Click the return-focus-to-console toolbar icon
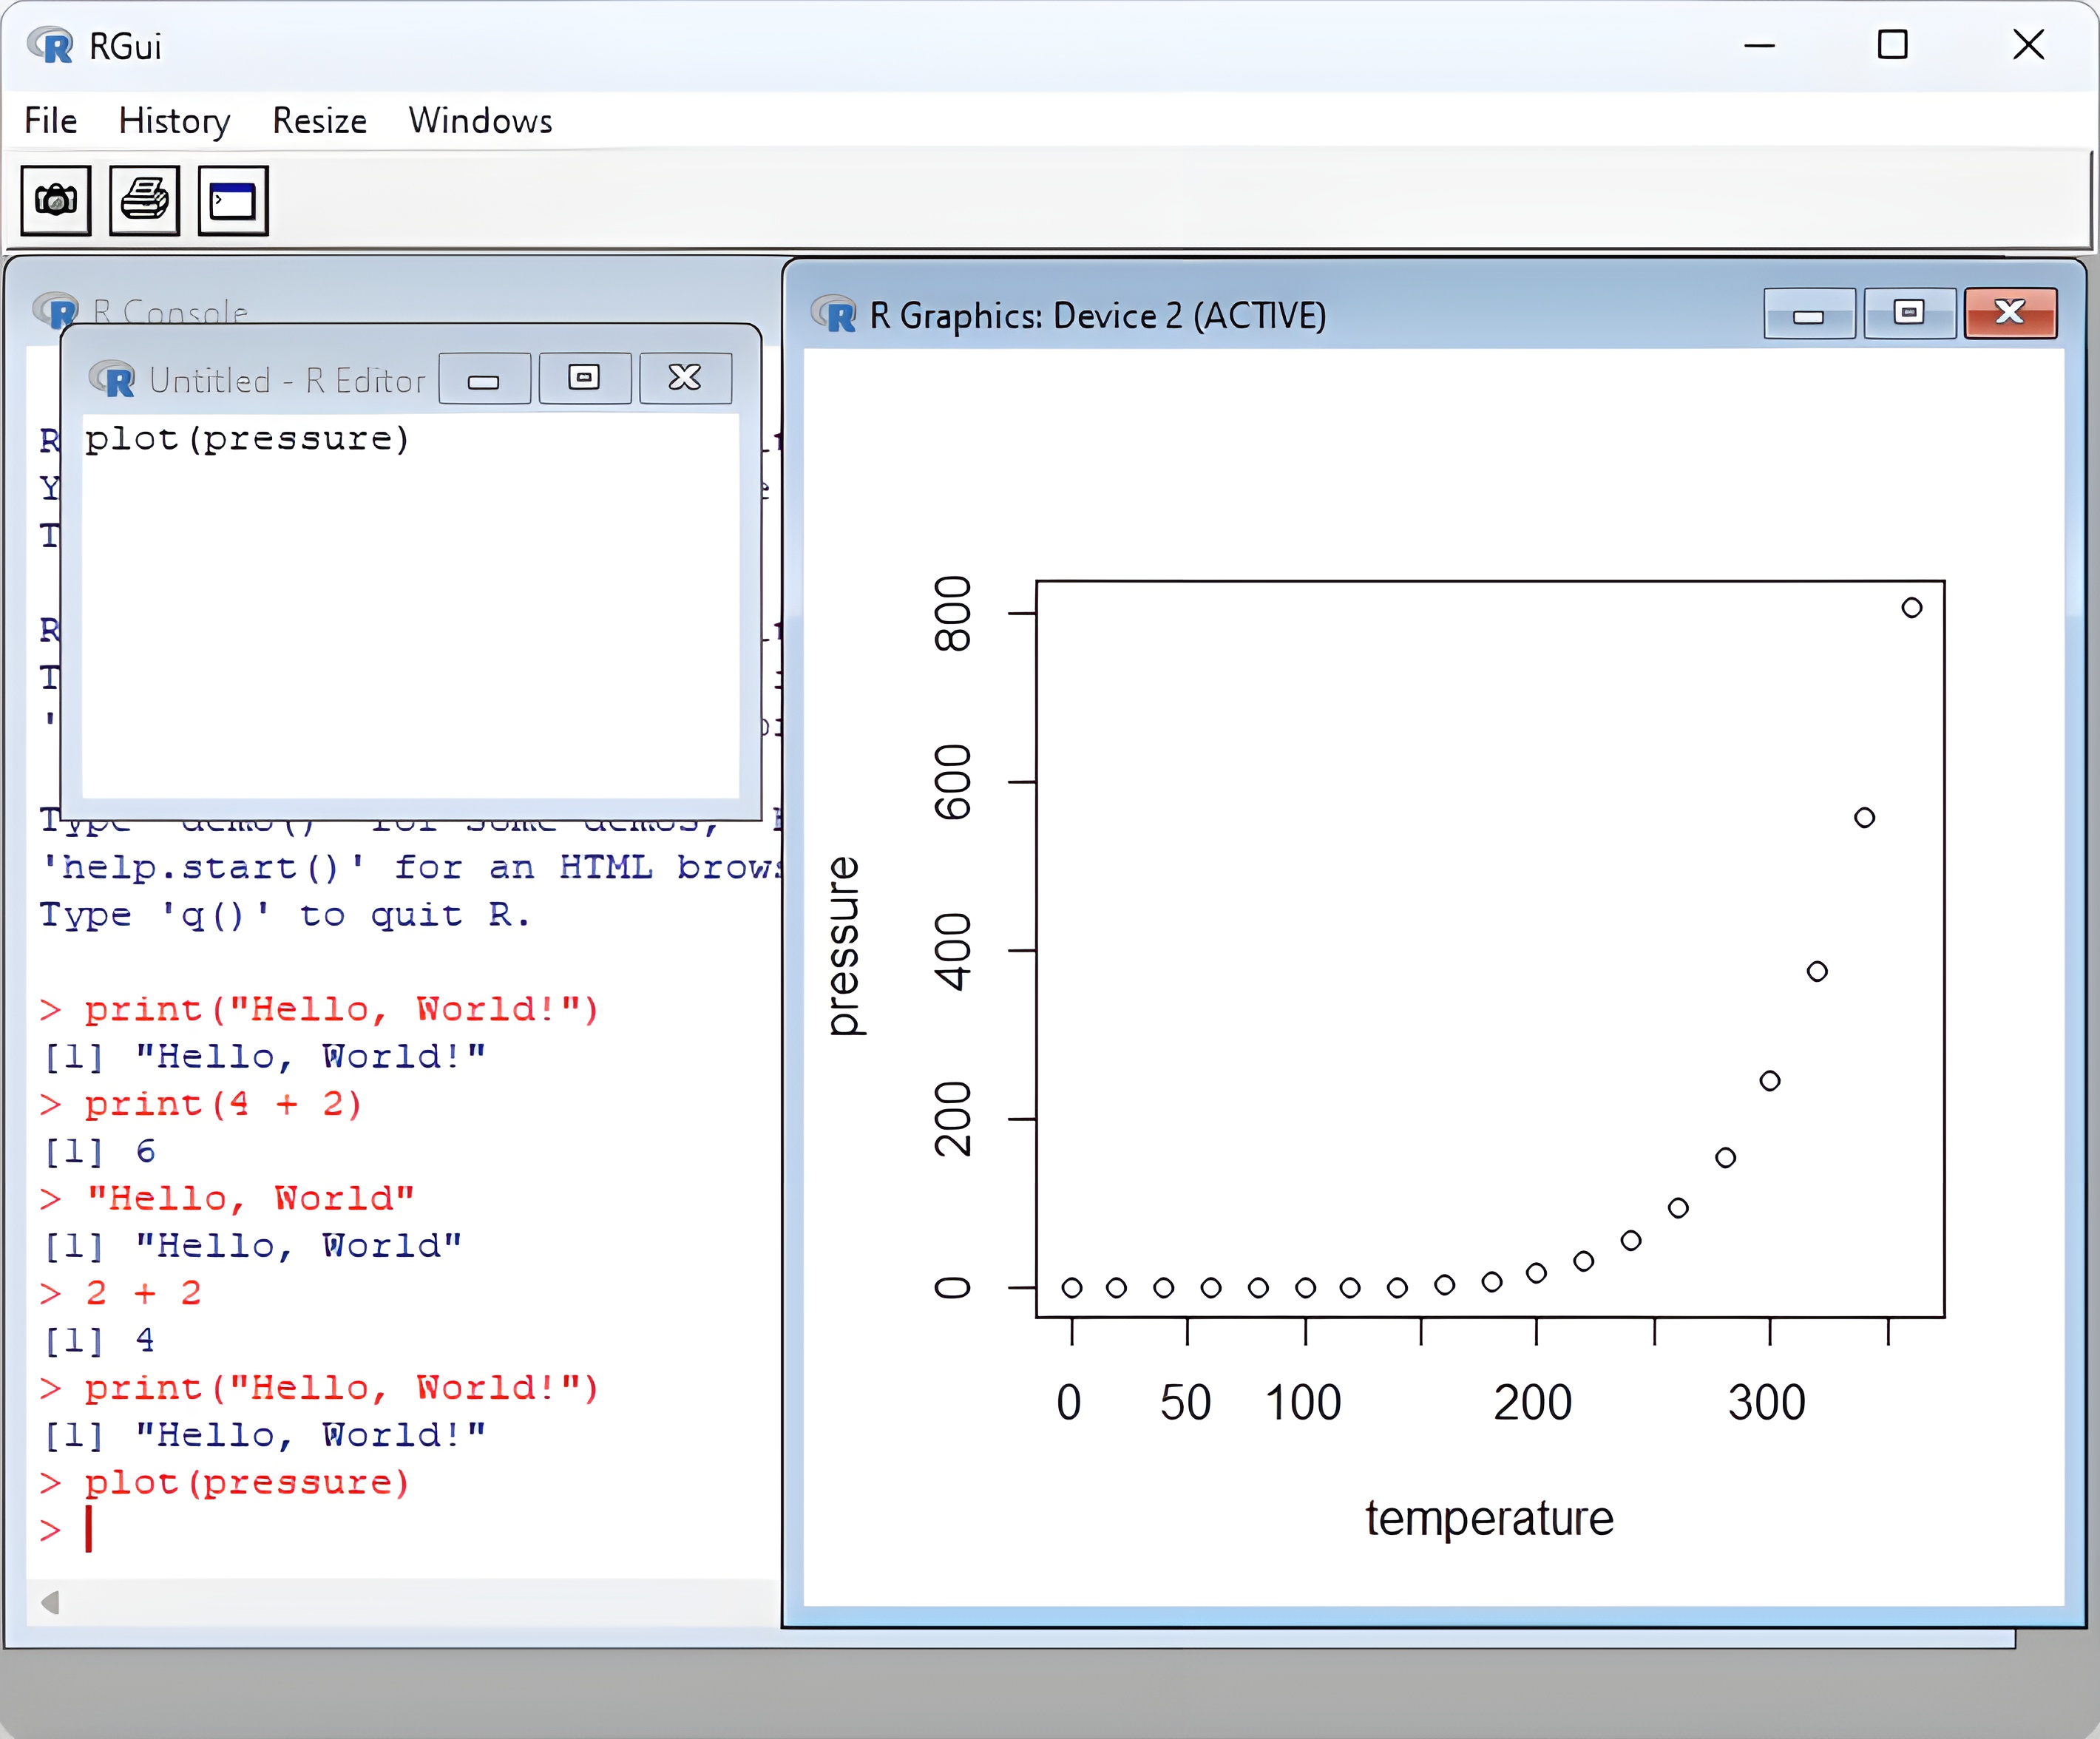The height and width of the screenshot is (1739, 2100). 232,201
